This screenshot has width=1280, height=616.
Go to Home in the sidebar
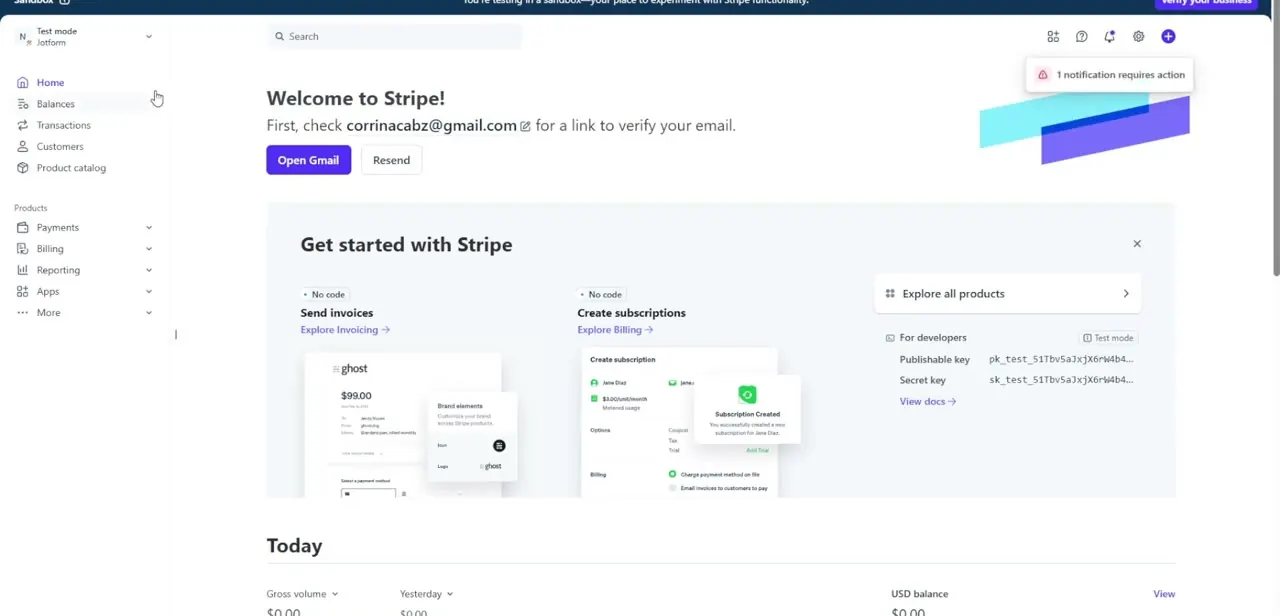coord(50,83)
